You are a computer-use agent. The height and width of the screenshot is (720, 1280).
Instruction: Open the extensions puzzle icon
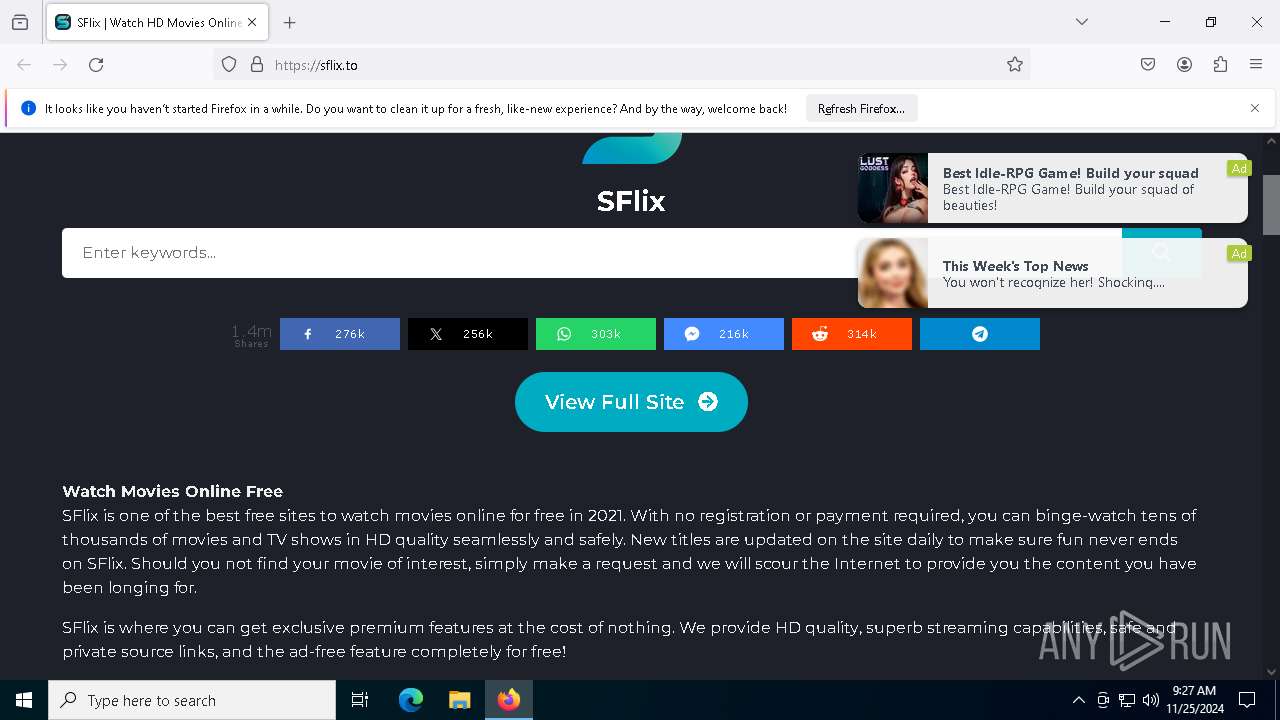tap(1220, 64)
